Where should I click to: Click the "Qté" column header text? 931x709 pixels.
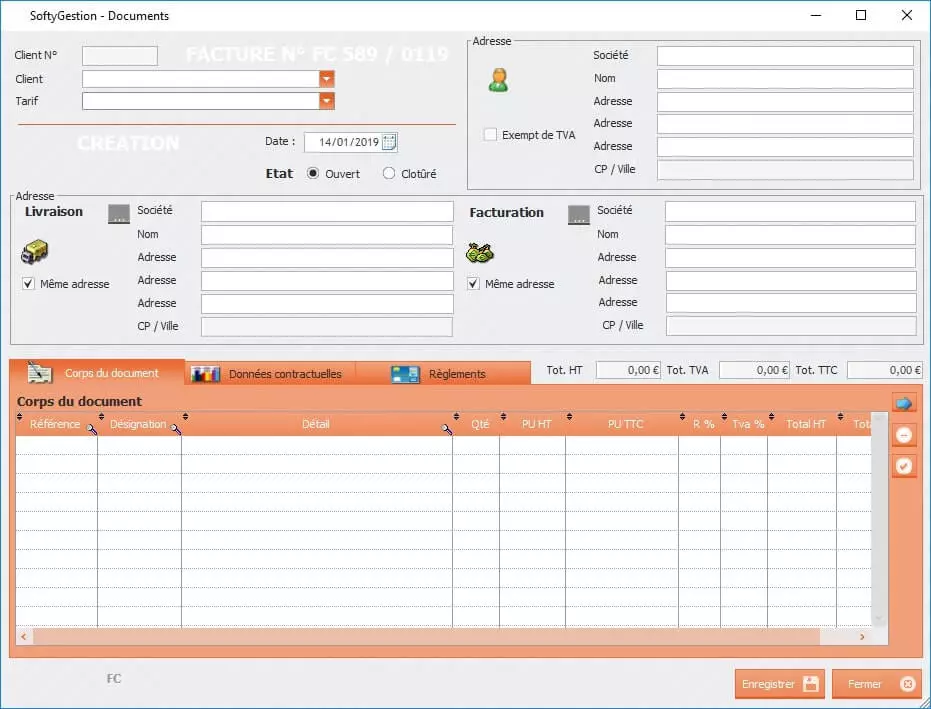[480, 424]
